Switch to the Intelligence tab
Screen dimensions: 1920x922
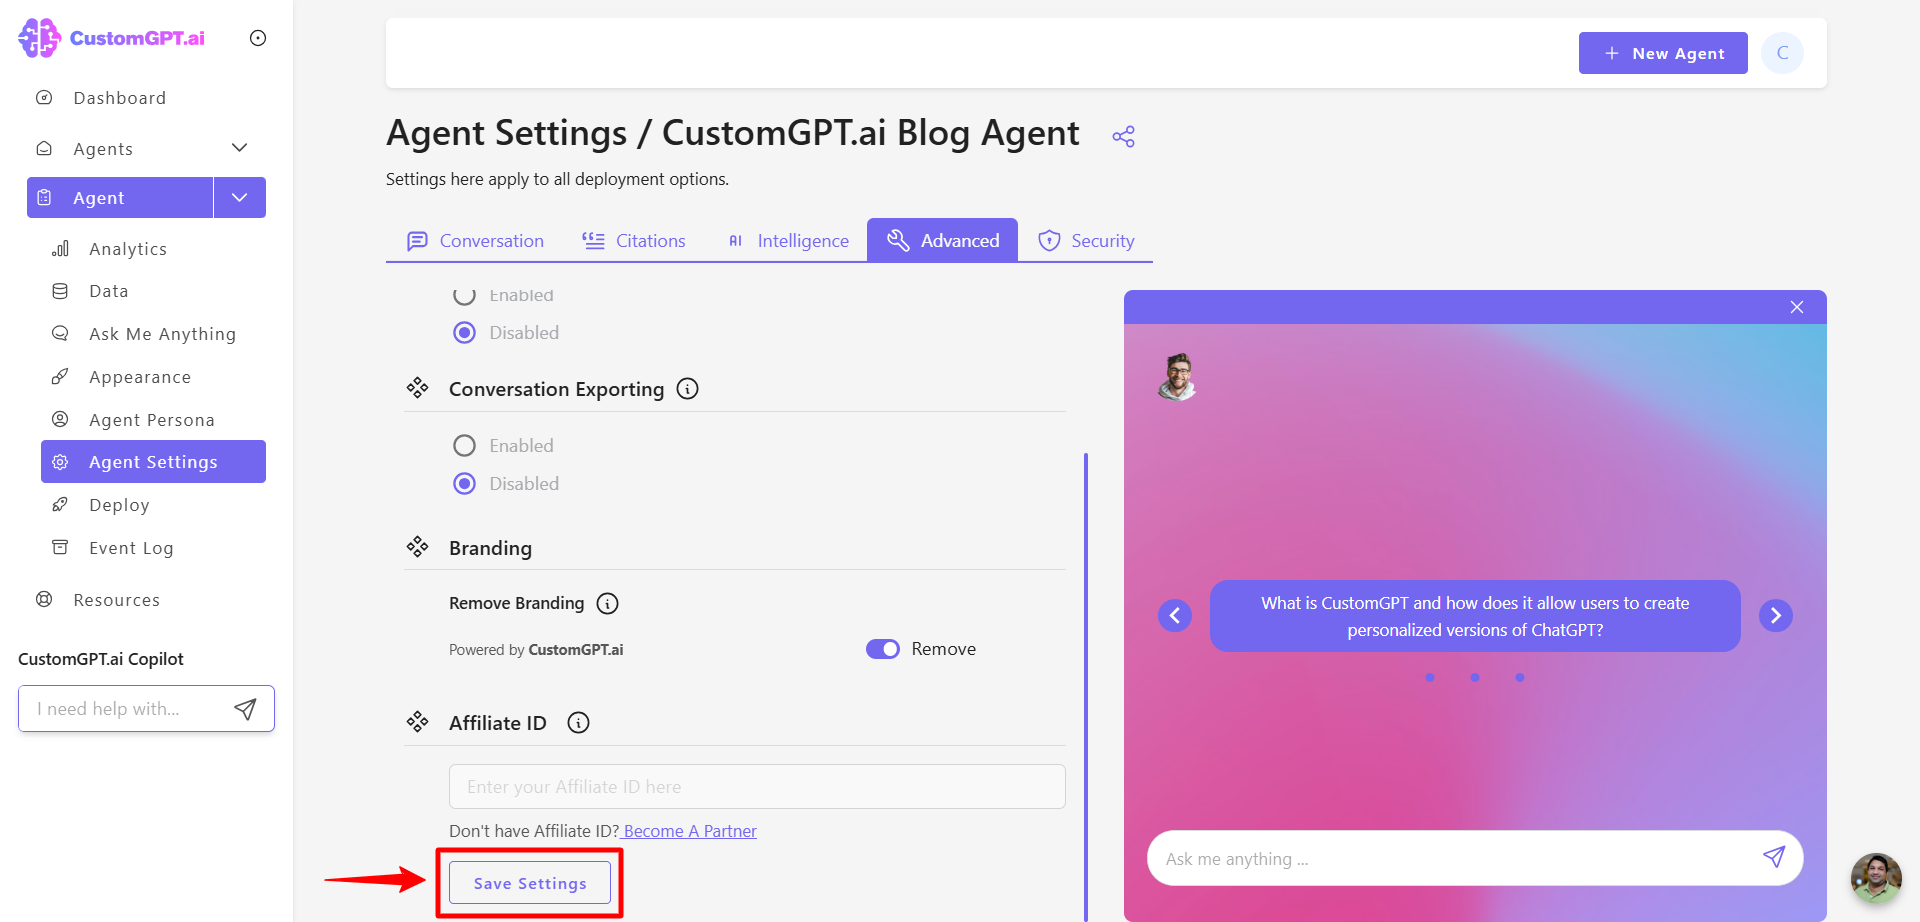click(x=788, y=241)
